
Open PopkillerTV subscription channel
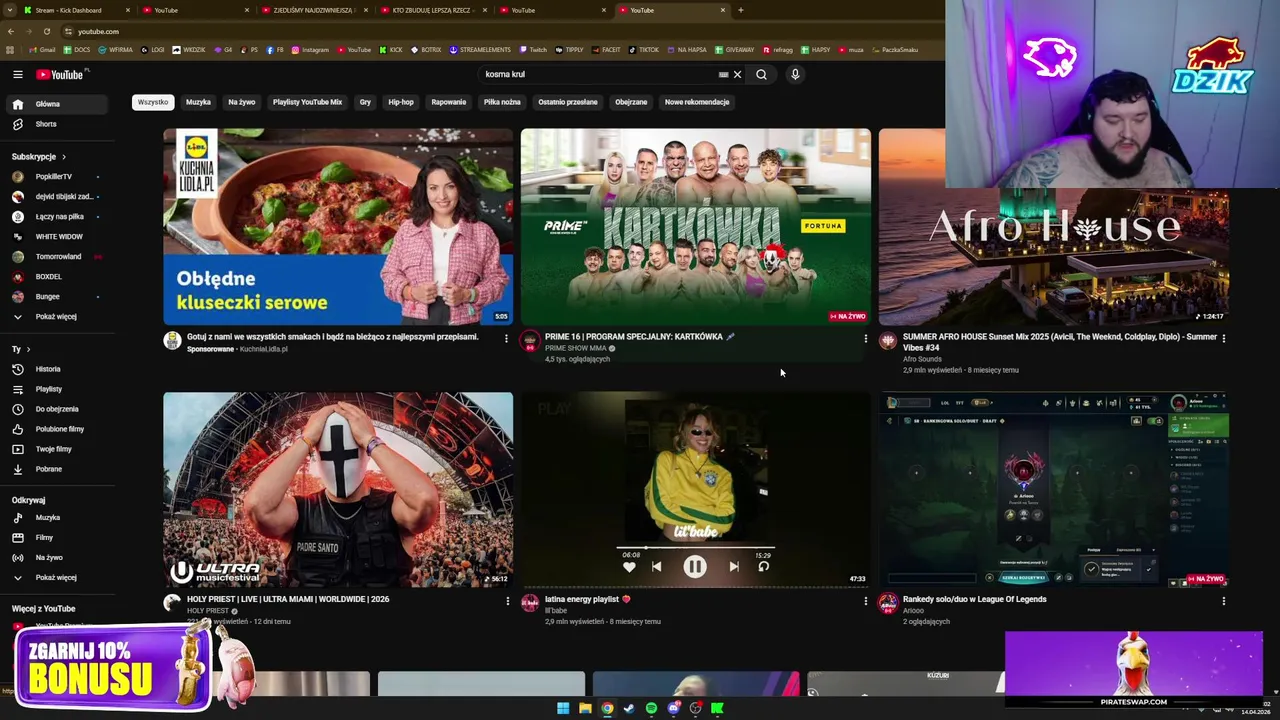click(x=54, y=177)
